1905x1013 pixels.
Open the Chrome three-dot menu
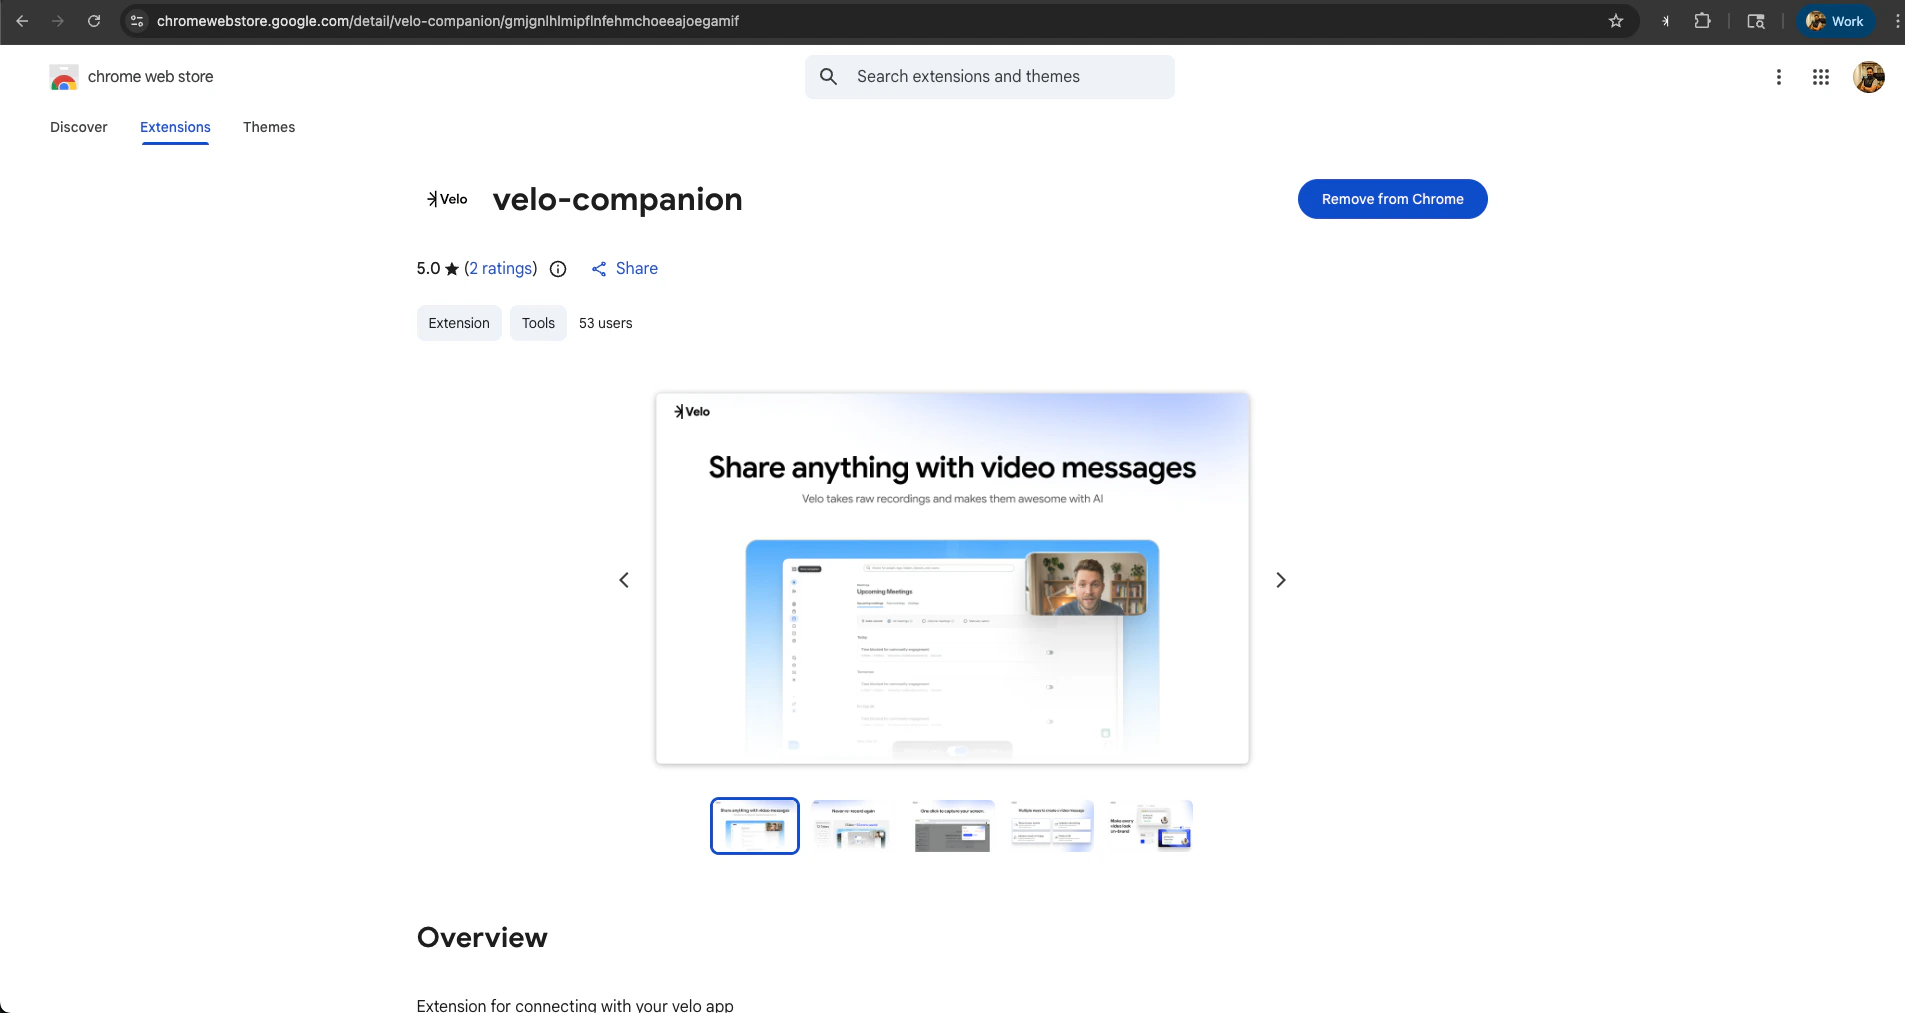pyautogui.click(x=1897, y=21)
